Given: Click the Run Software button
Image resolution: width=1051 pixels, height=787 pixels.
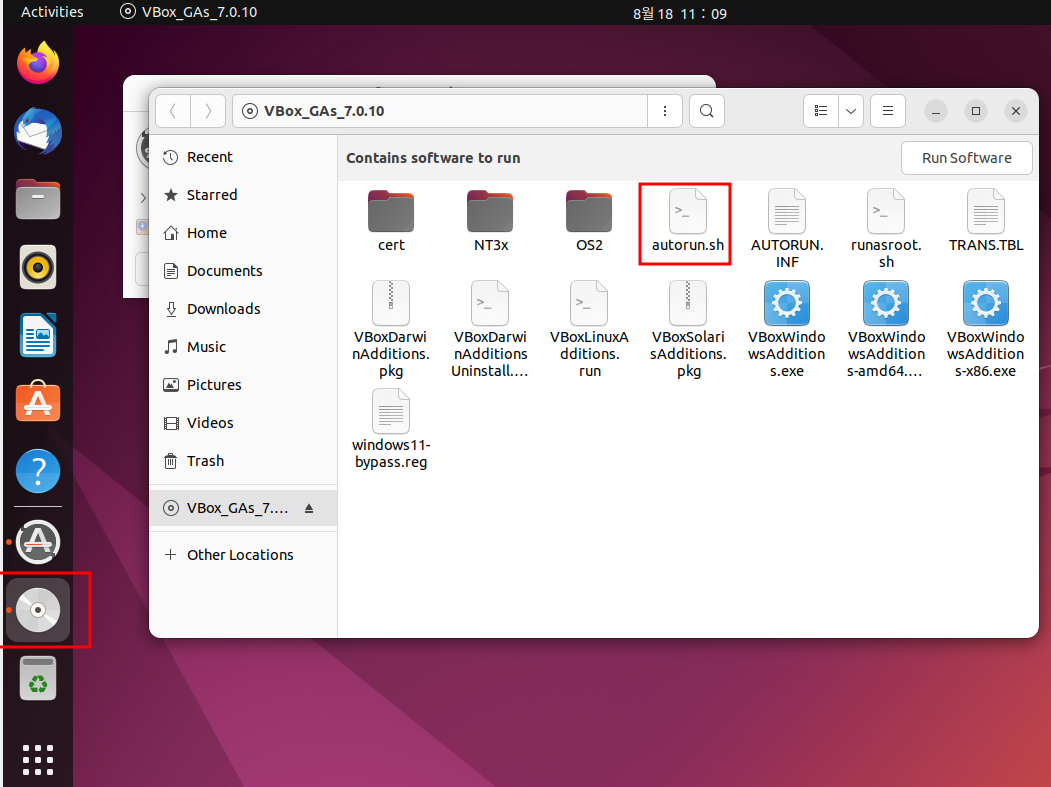Looking at the screenshot, I should click(967, 158).
